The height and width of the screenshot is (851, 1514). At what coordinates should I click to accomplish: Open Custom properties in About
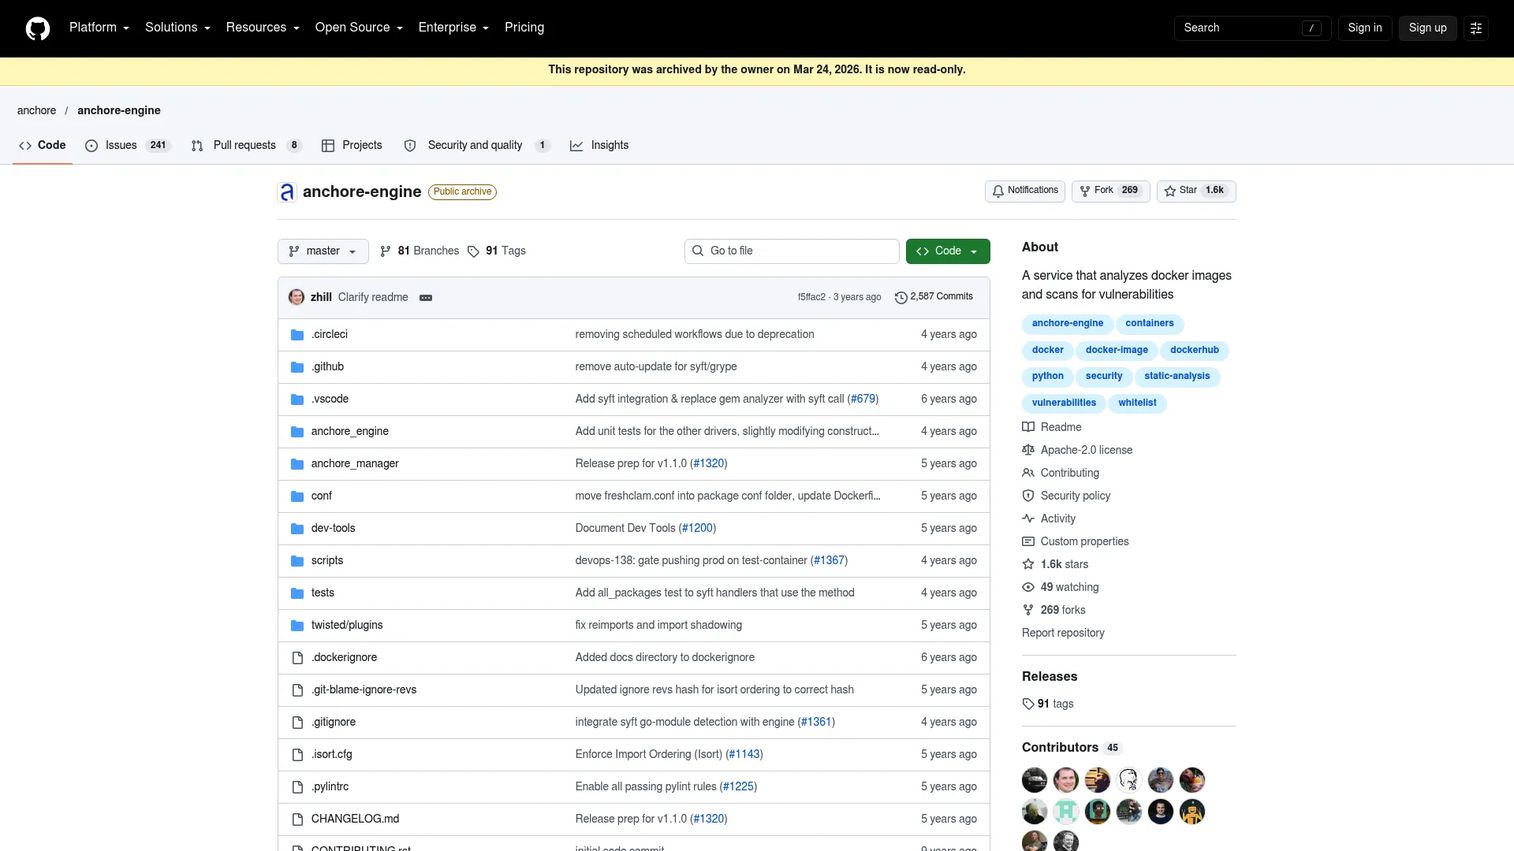[x=1075, y=542]
